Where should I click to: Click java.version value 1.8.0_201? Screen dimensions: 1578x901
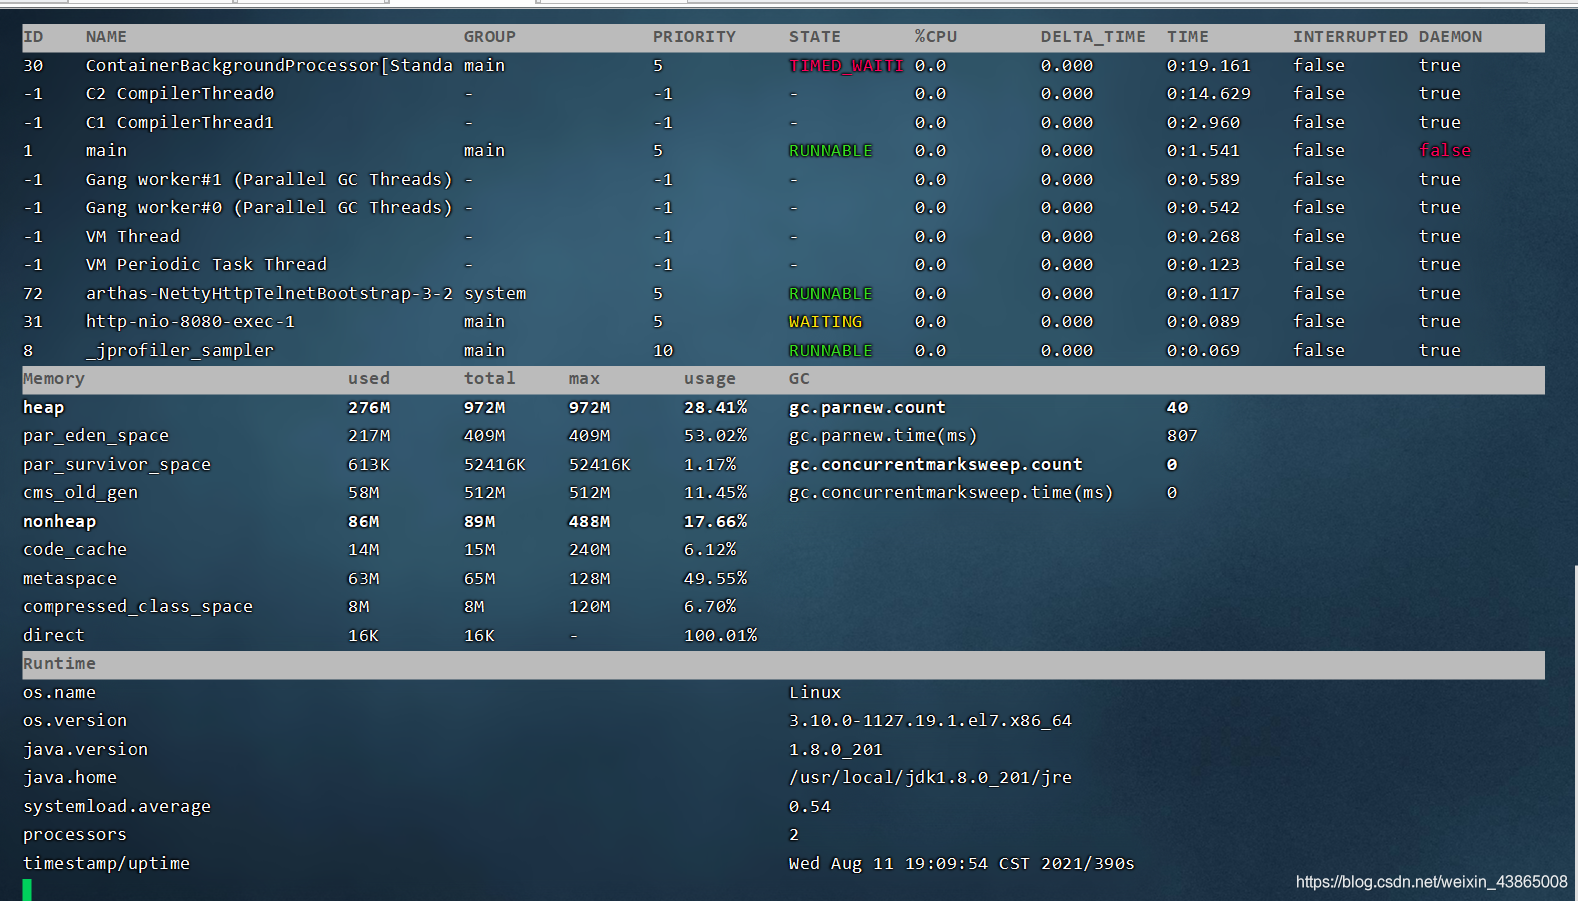click(836, 749)
